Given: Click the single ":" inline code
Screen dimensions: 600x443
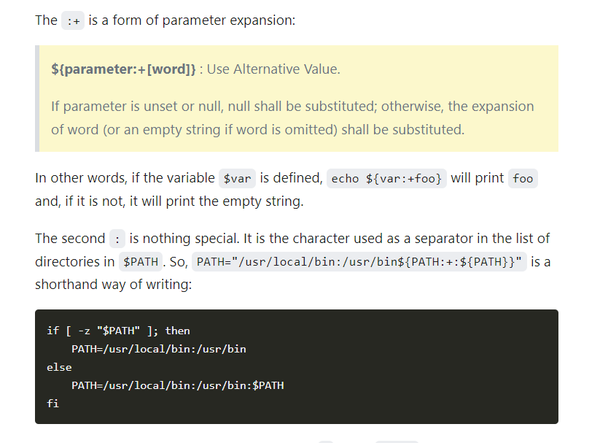Looking at the screenshot, I should point(117,239).
